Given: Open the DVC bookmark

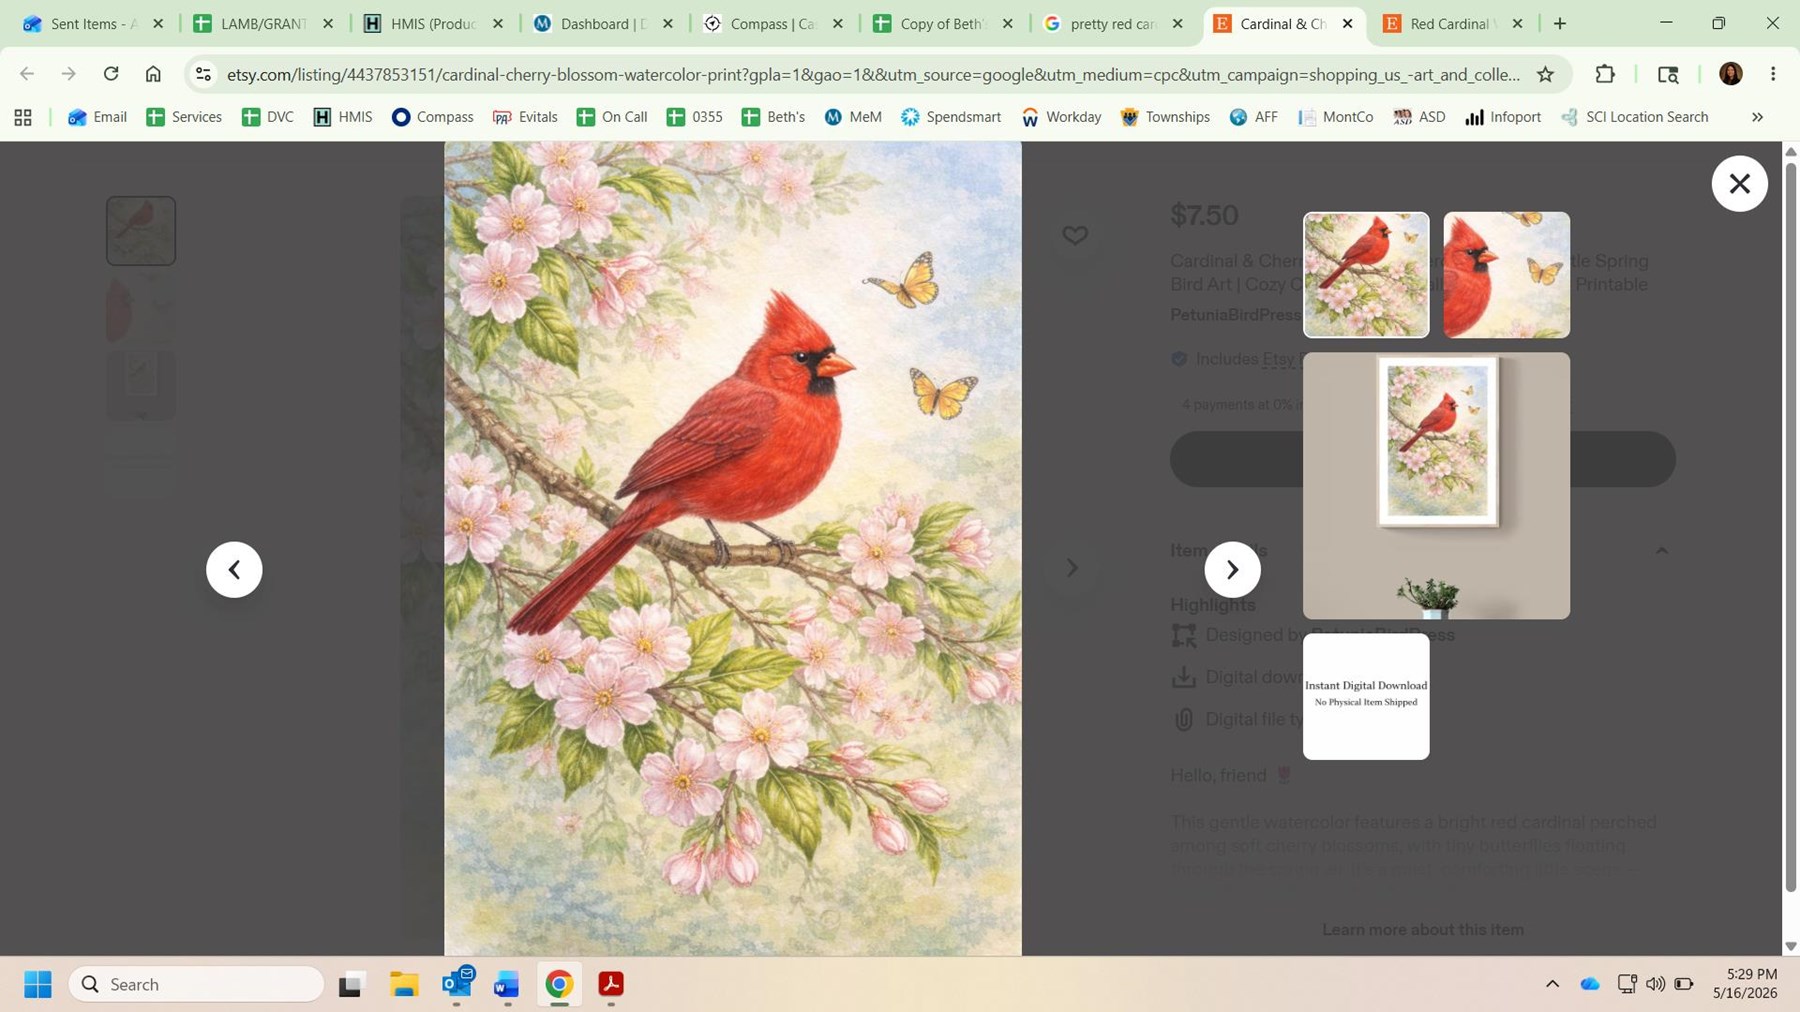Looking at the screenshot, I should coord(268,117).
